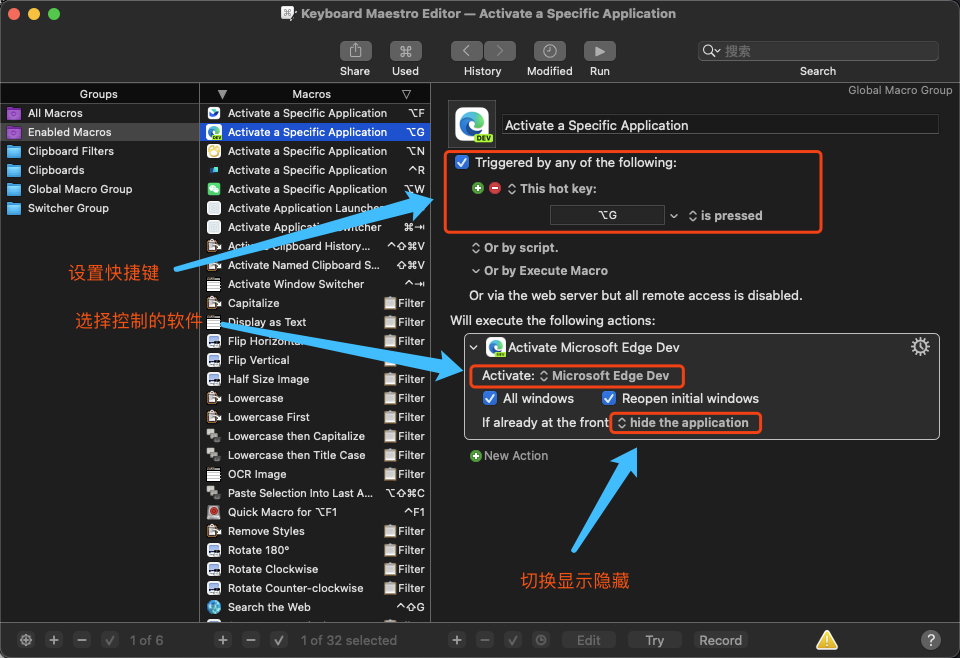Open help with the question mark button
The image size is (960, 658).
[931, 640]
